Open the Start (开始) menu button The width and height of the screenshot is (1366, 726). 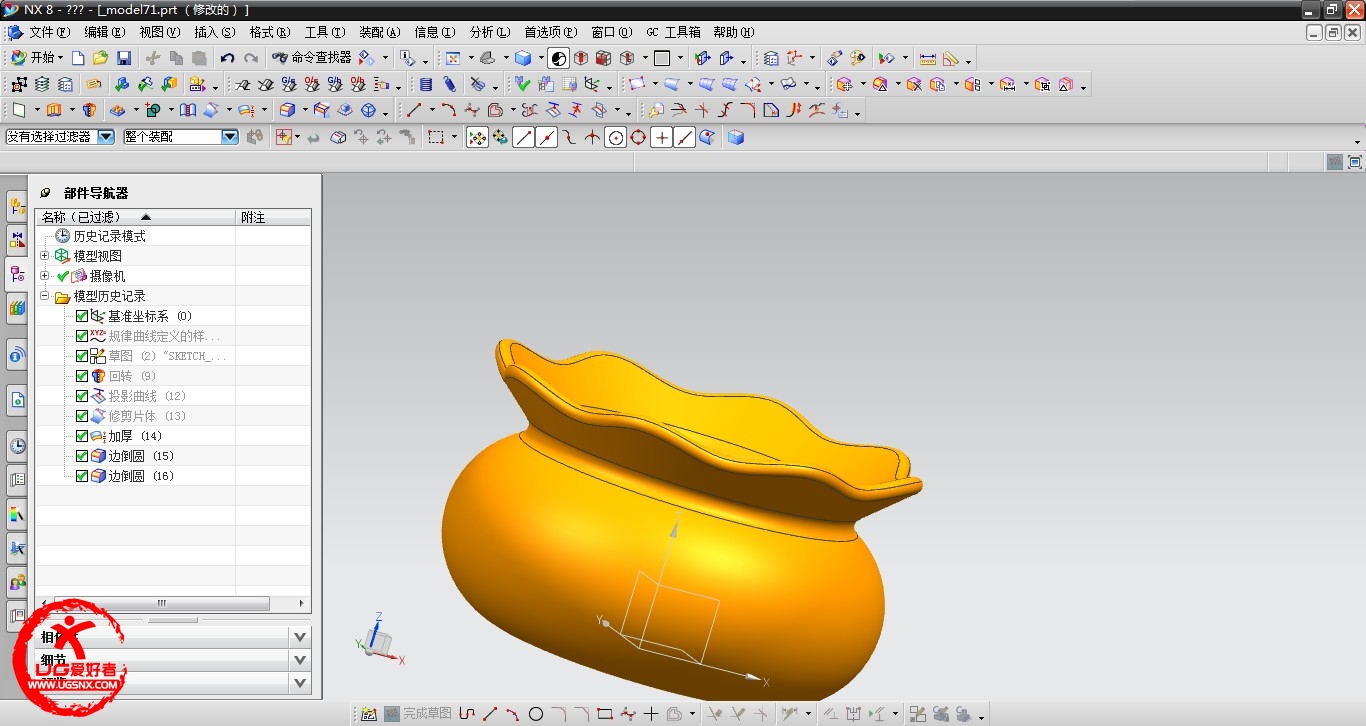pyautogui.click(x=36, y=58)
